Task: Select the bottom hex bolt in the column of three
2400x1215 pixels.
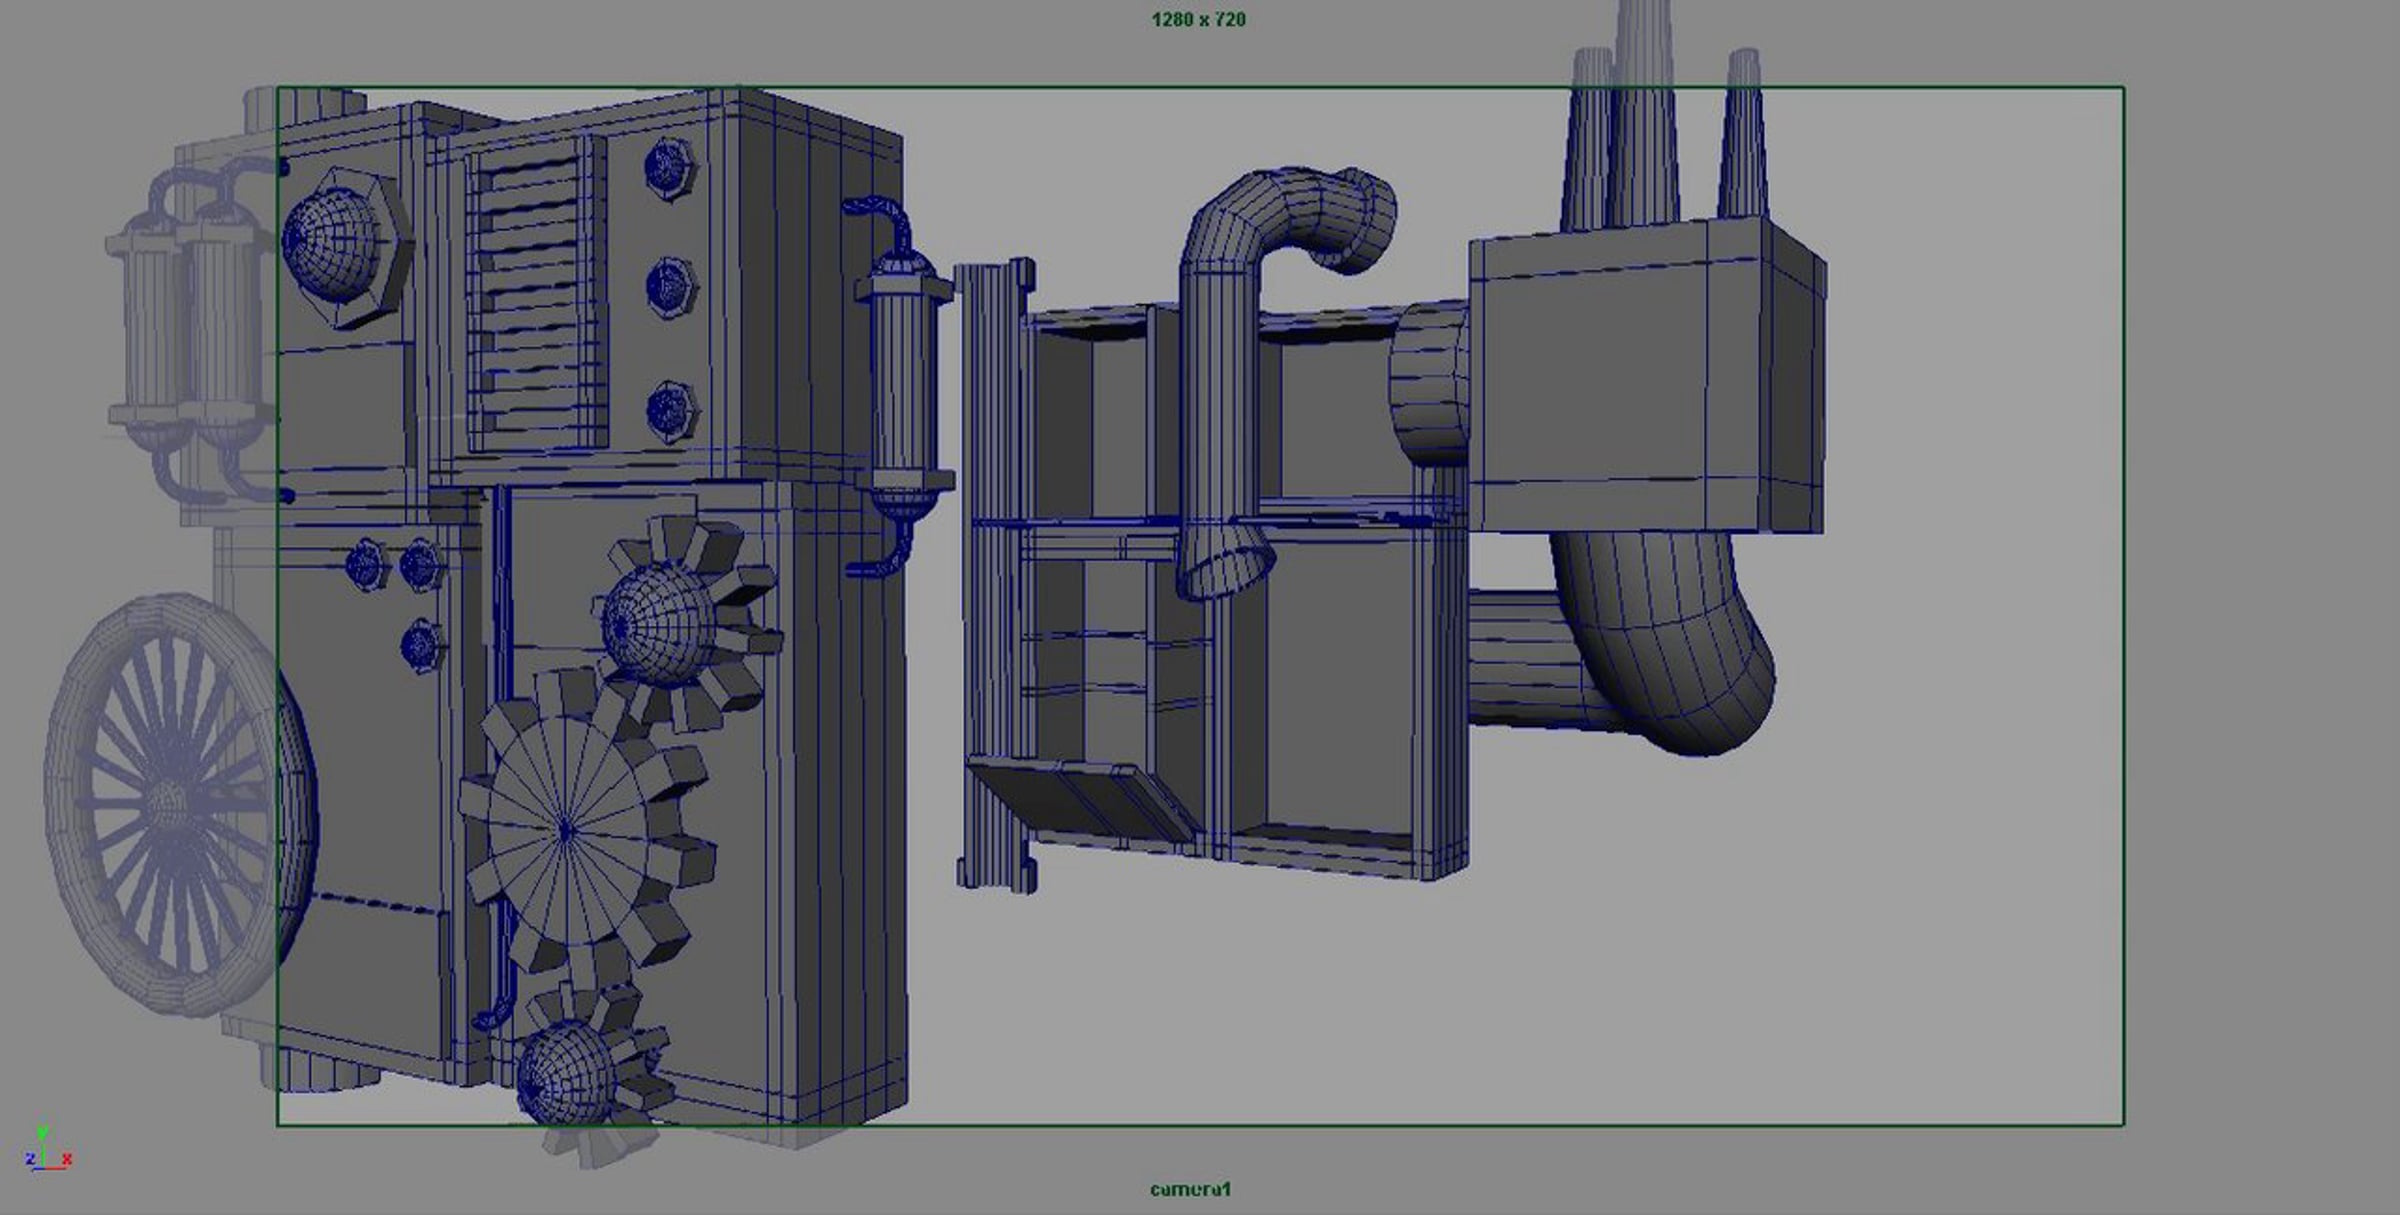Action: tap(670, 410)
